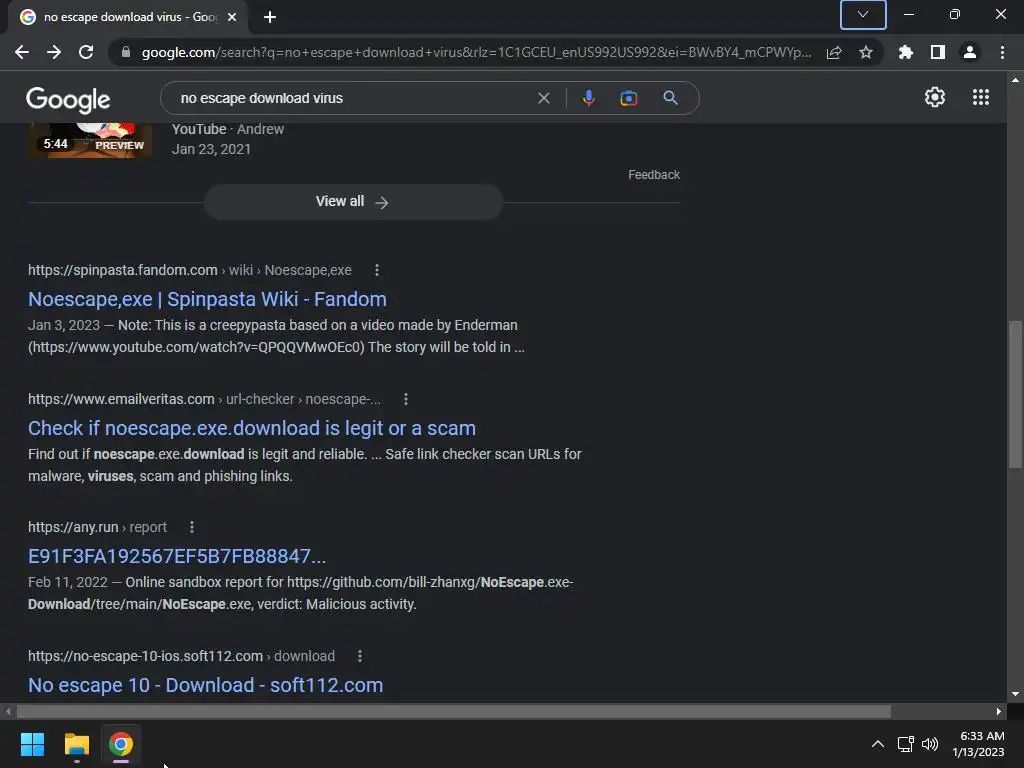Go to Google home logo
The width and height of the screenshot is (1024, 768).
pos(68,99)
